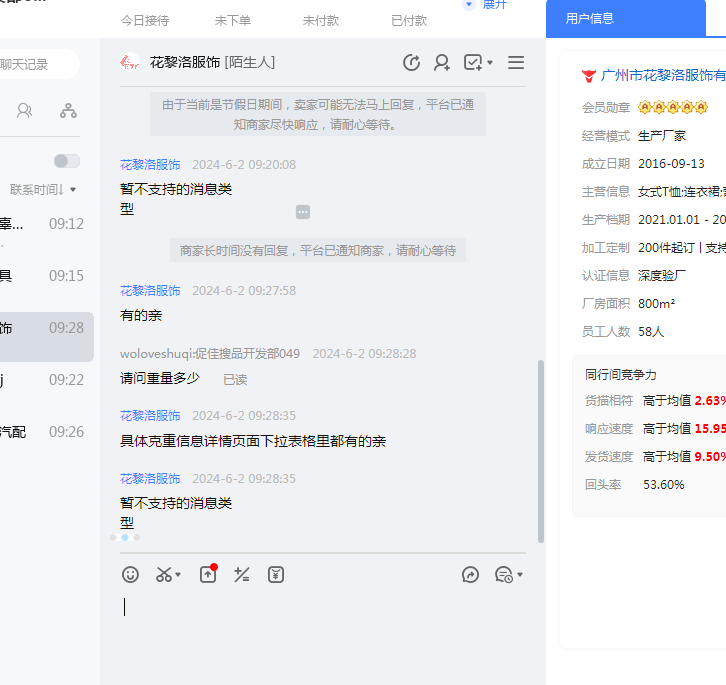Select the conversation timestamped 09:22

[48, 380]
